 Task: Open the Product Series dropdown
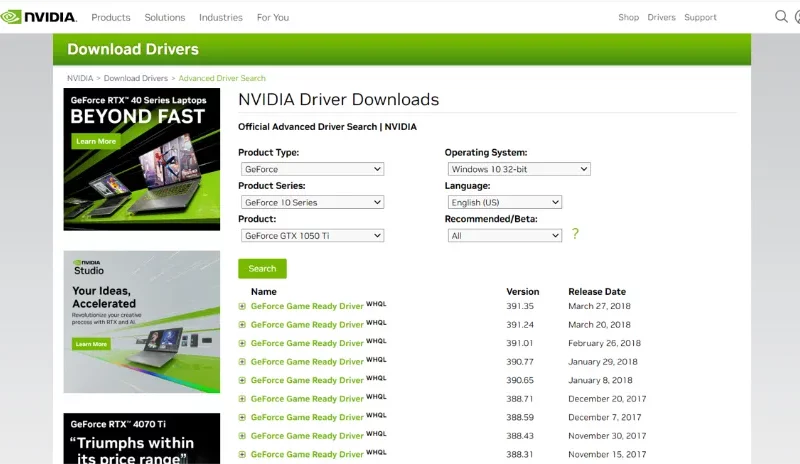tap(312, 202)
